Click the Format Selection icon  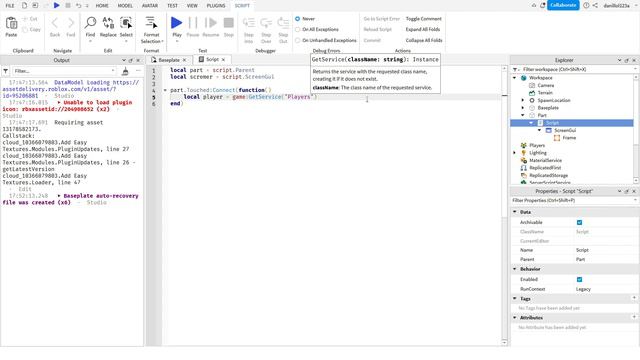click(x=151, y=23)
